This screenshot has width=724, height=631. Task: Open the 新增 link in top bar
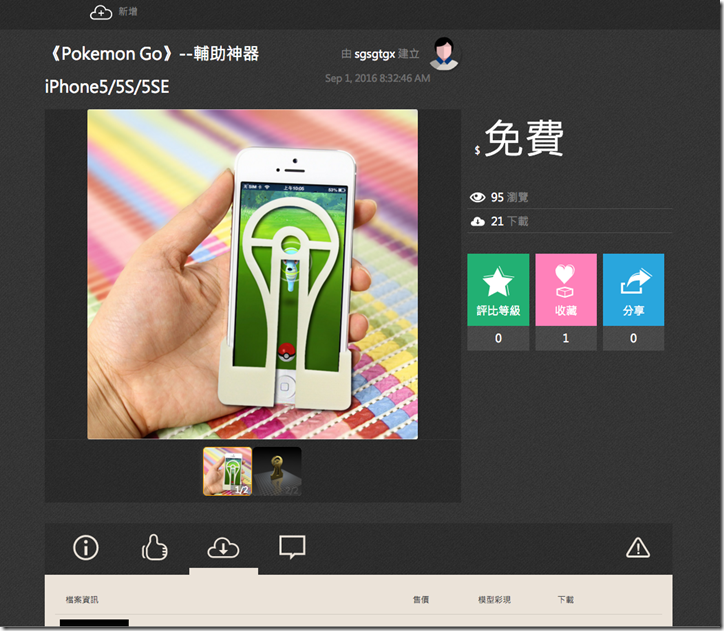click(128, 12)
